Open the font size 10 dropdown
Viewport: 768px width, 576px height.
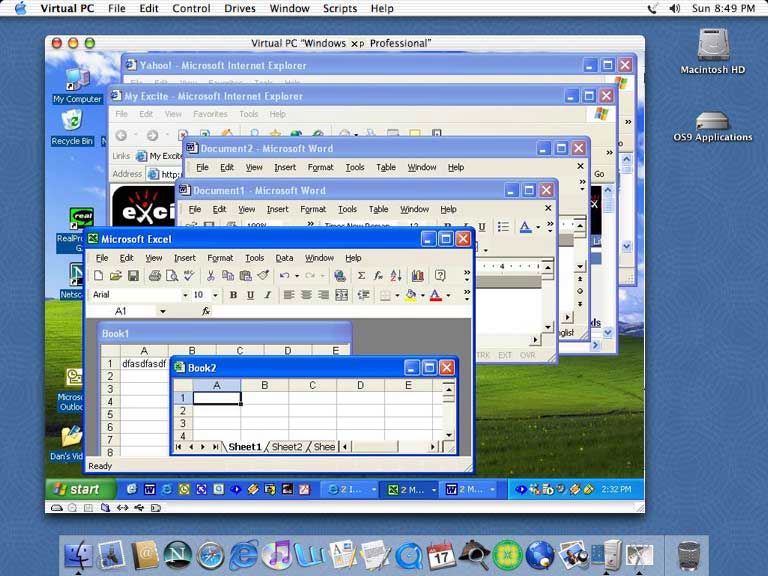(215, 295)
